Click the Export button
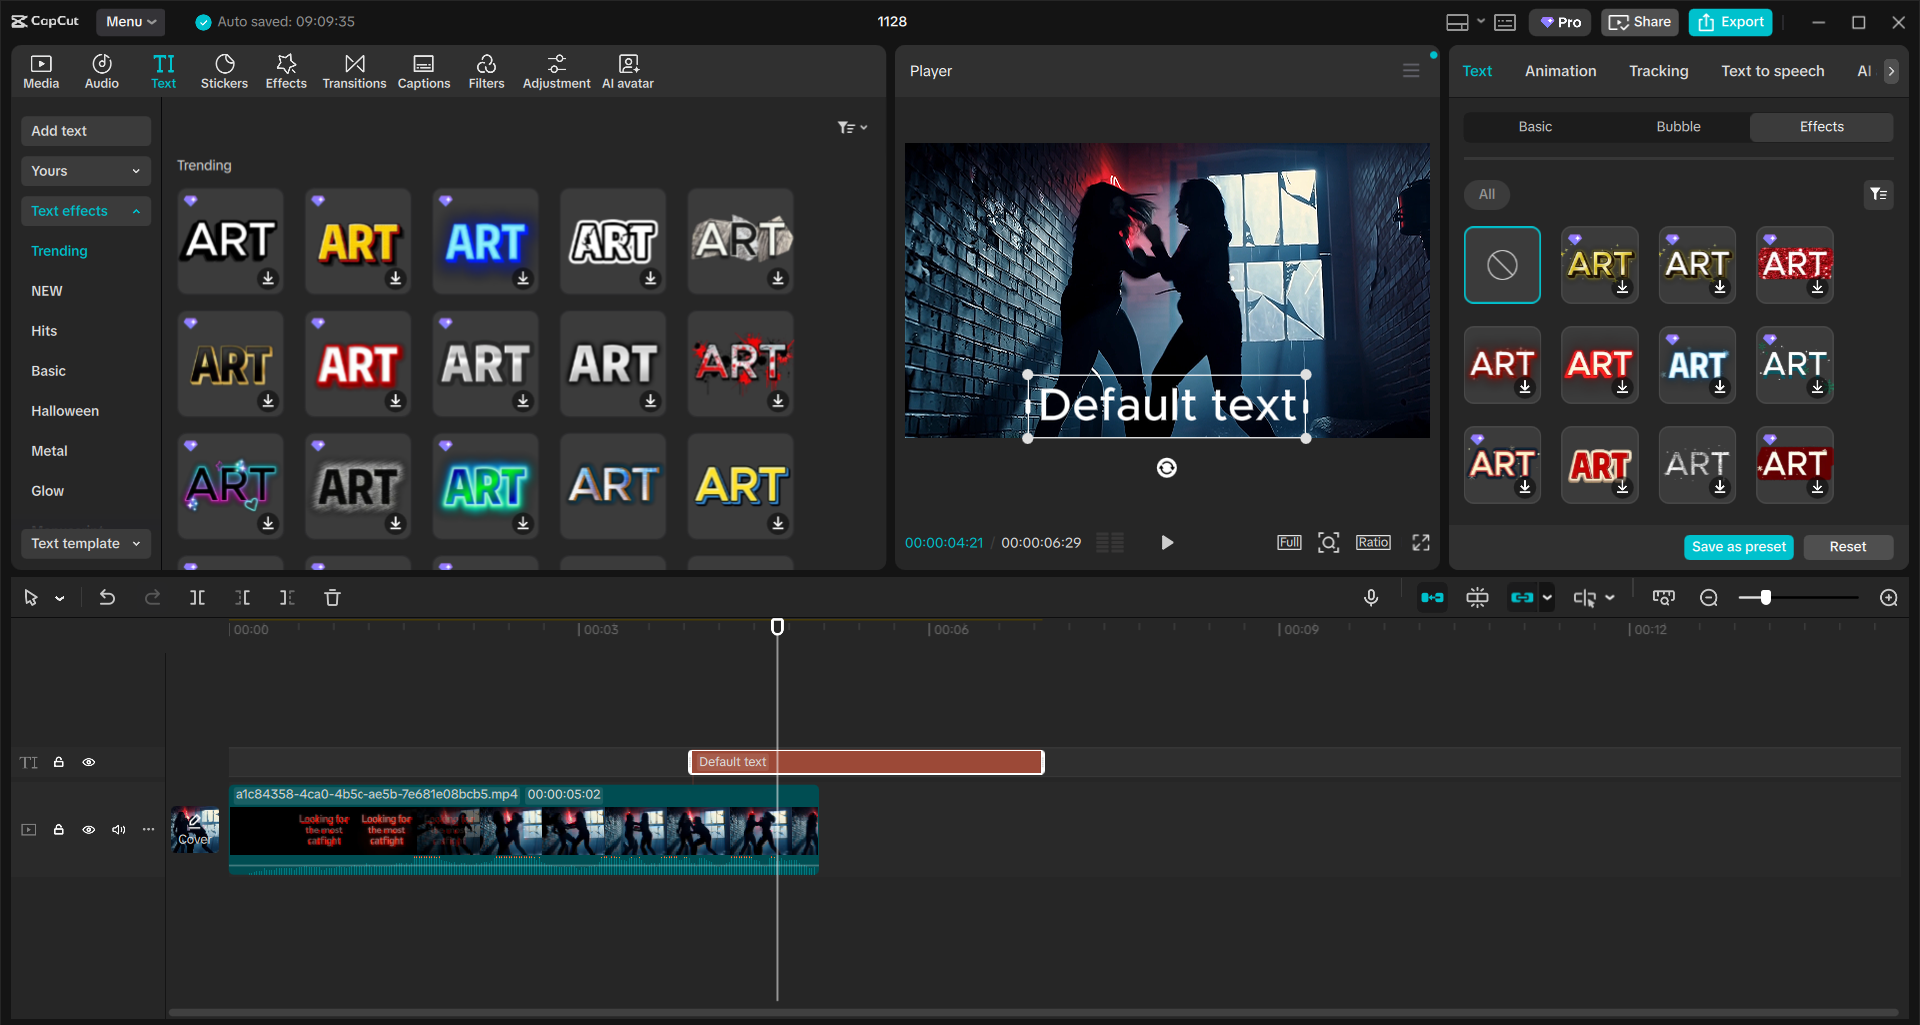Viewport: 1920px width, 1025px height. pyautogui.click(x=1730, y=21)
